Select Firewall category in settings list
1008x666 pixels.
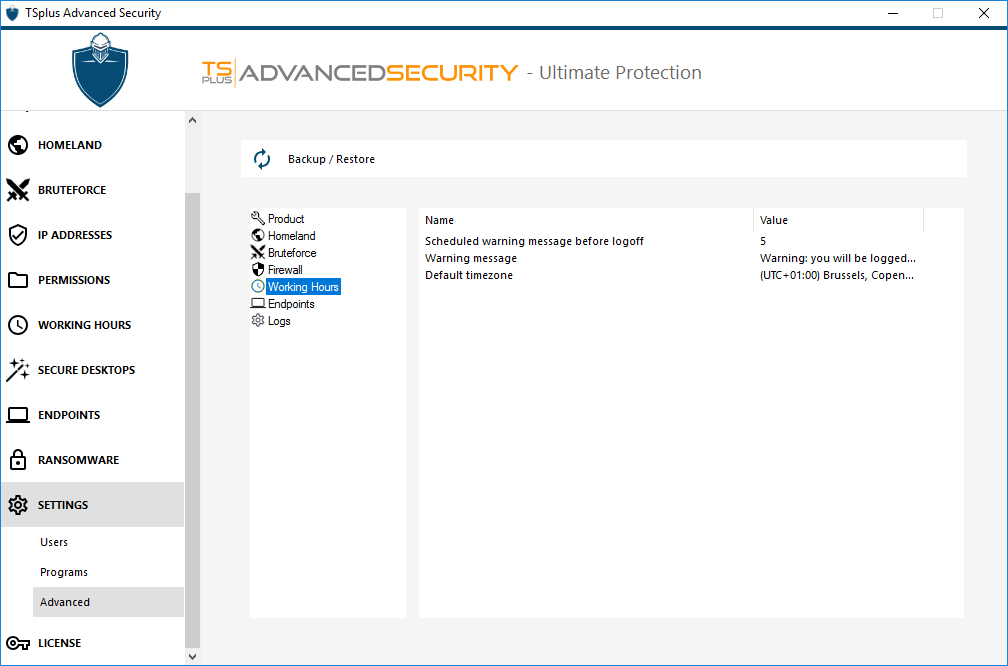click(284, 270)
